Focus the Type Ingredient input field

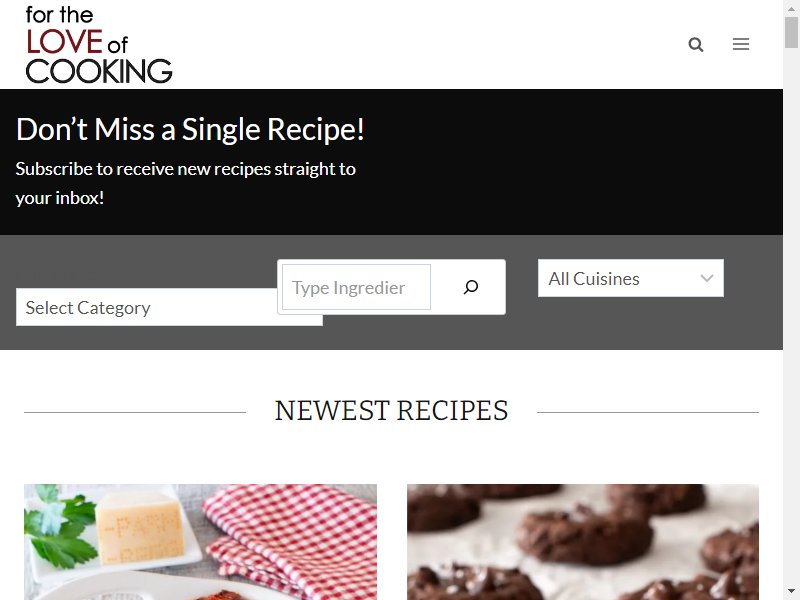[x=356, y=287]
